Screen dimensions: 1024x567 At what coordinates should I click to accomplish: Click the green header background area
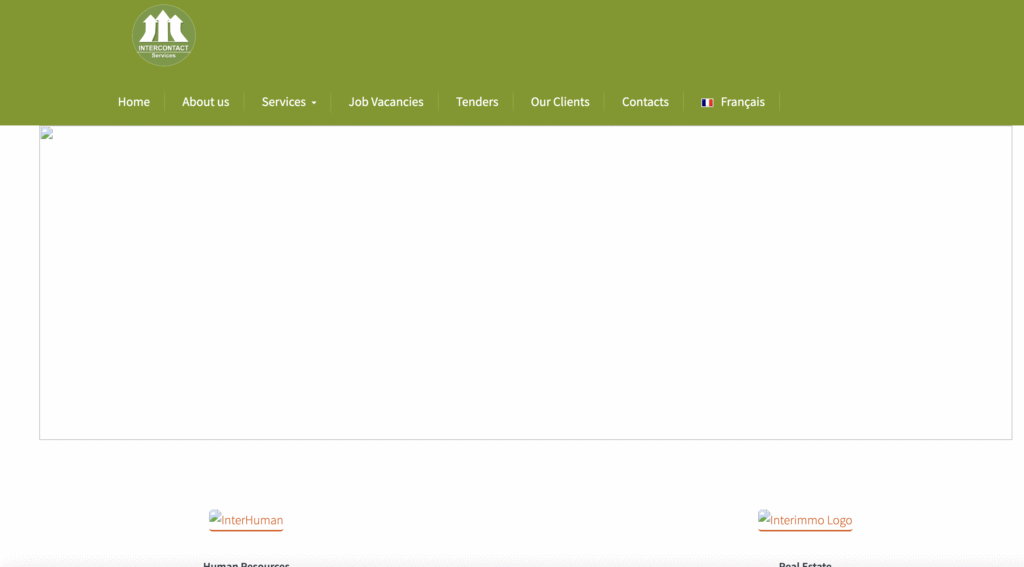[x=600, y=40]
